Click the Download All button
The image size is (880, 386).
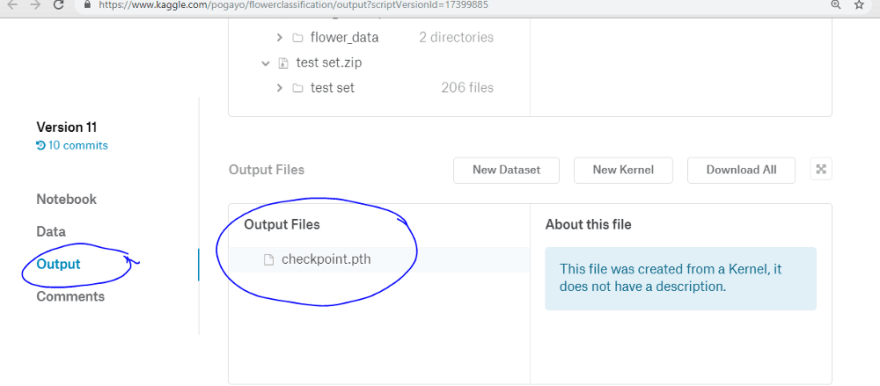coord(741,170)
